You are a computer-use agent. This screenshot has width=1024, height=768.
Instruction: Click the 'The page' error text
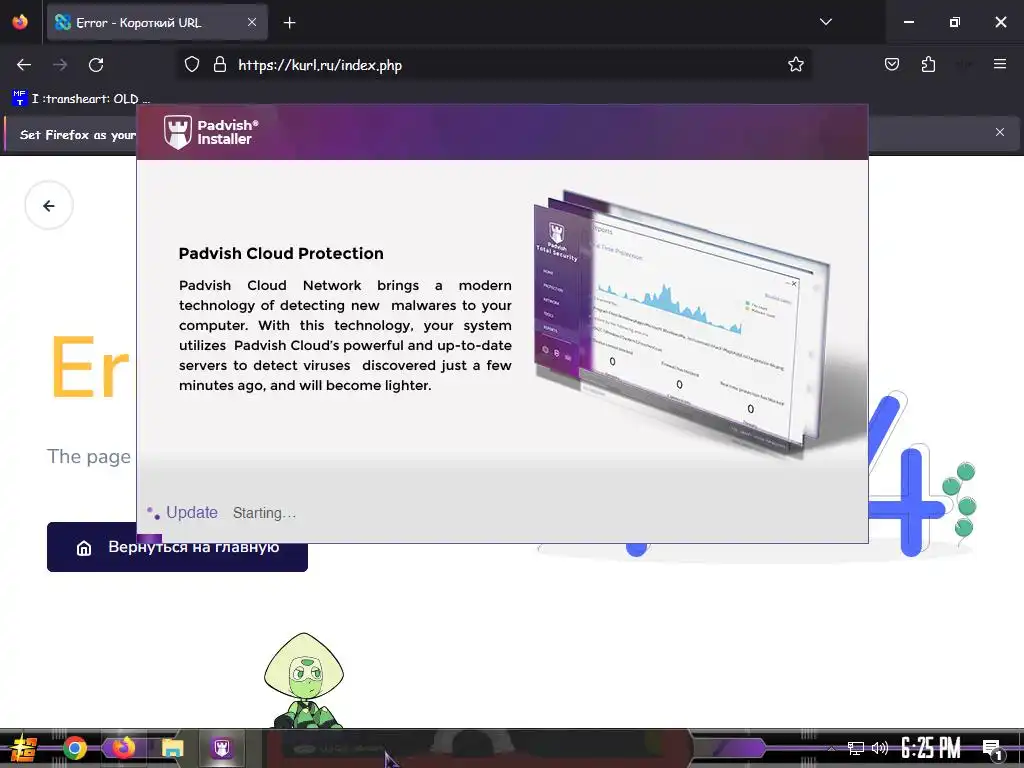pyautogui.click(x=89, y=456)
